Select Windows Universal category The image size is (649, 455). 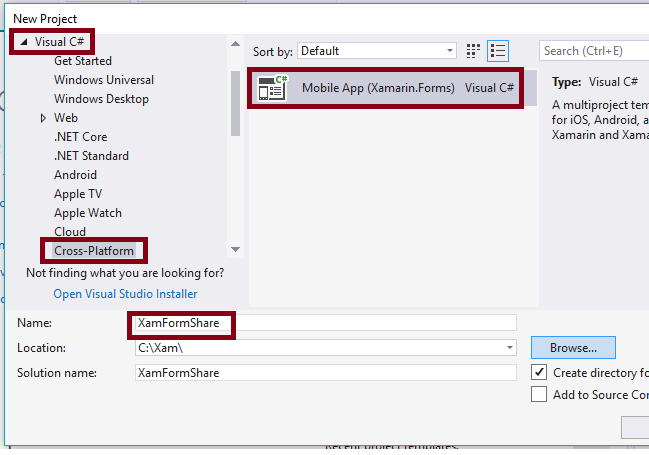pyautogui.click(x=104, y=80)
